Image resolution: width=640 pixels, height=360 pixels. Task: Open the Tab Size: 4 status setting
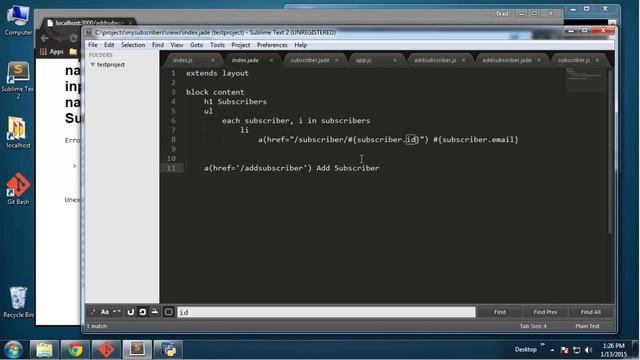(x=533, y=326)
